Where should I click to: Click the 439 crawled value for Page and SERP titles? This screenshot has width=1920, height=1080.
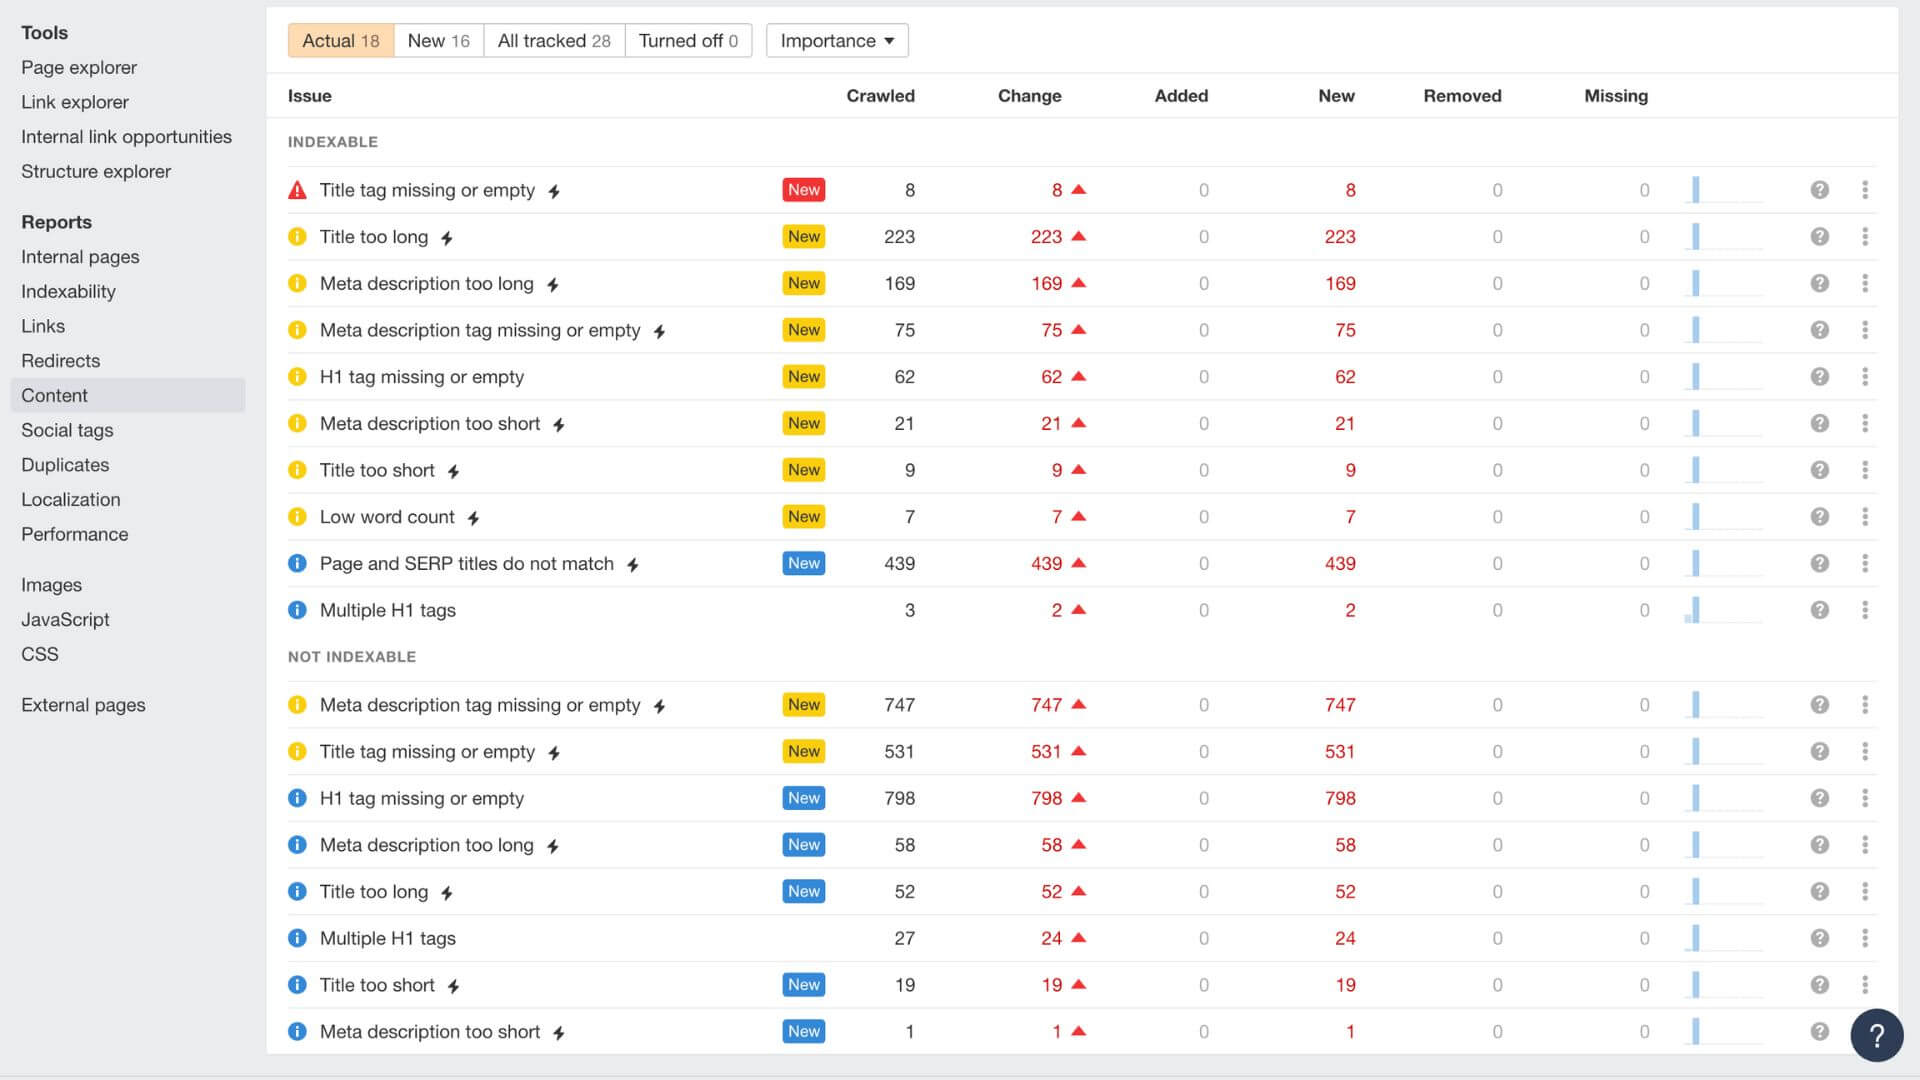899,564
